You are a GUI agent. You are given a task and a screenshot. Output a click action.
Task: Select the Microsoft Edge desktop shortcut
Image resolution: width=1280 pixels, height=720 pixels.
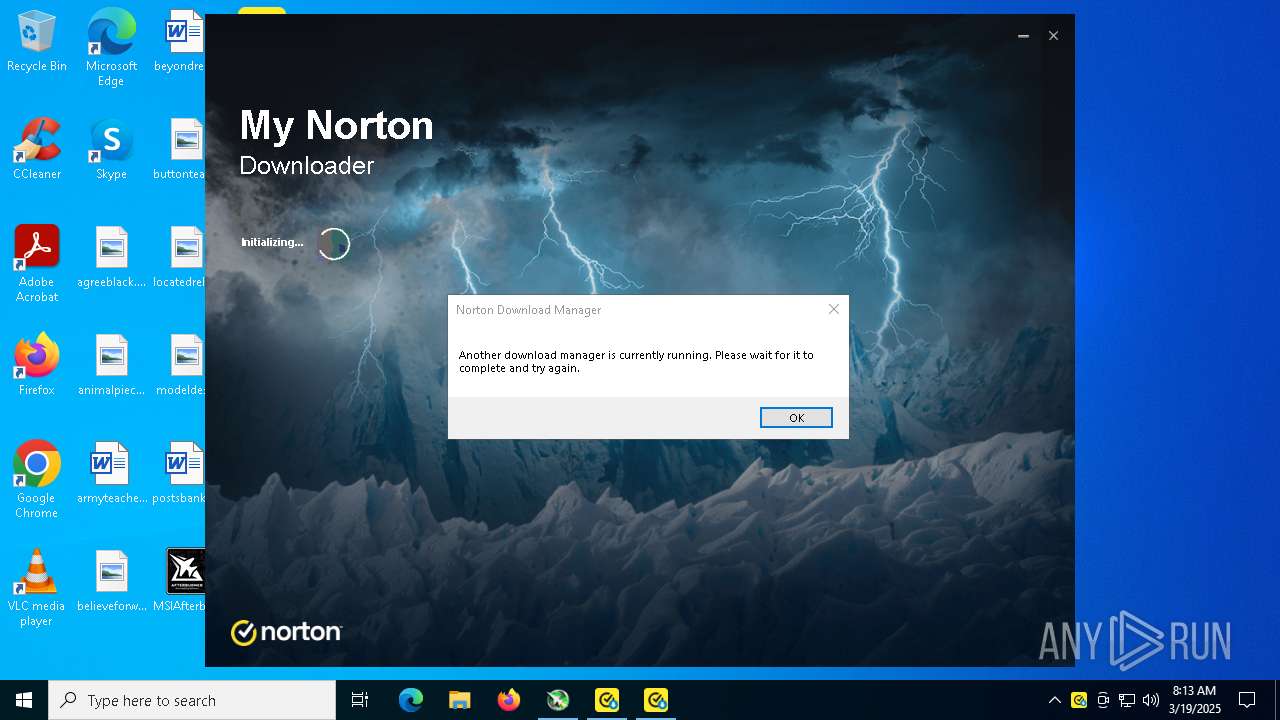(111, 48)
